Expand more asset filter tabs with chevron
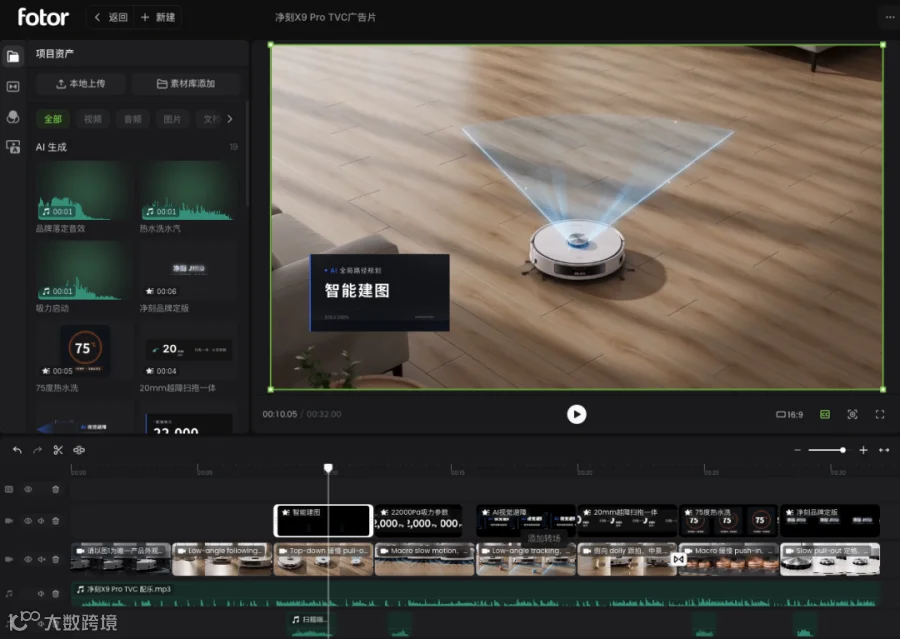This screenshot has height=639, width=900. click(230, 119)
